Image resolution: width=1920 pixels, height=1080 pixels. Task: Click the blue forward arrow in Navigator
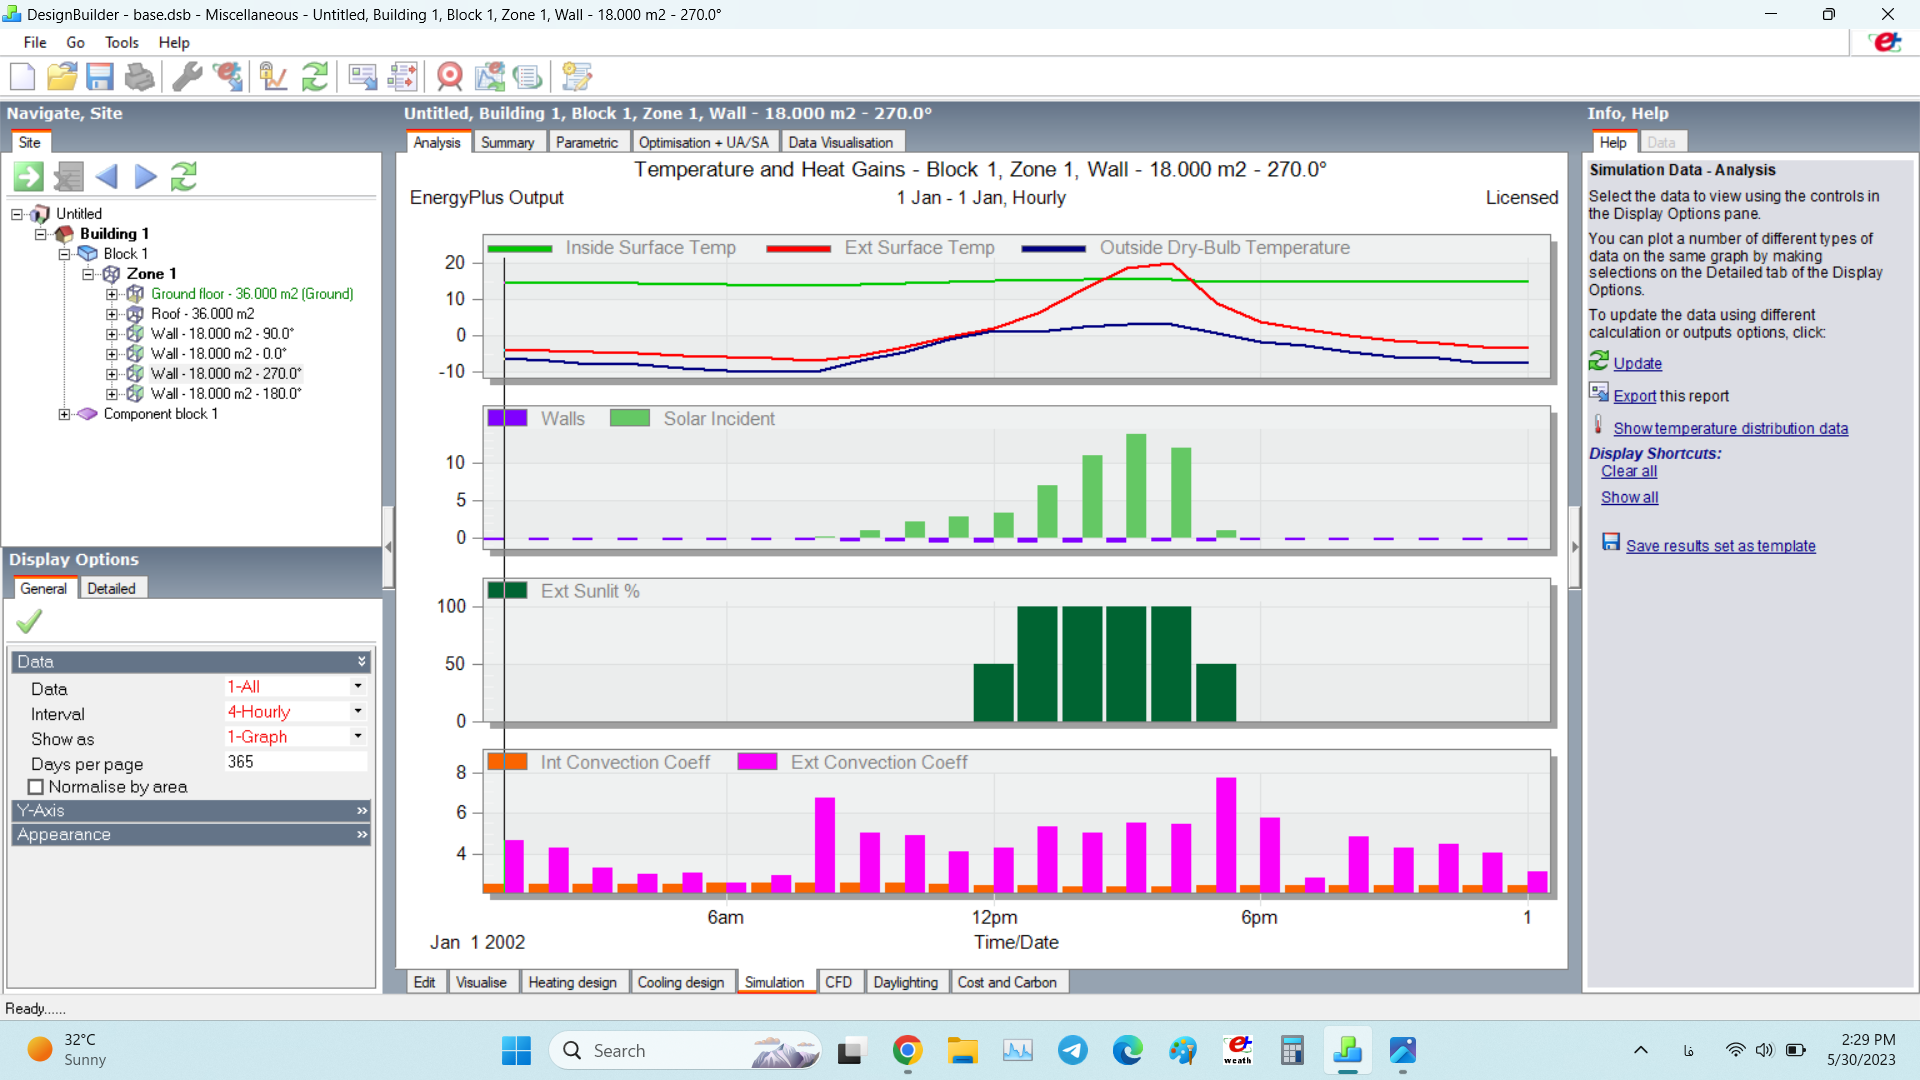click(x=146, y=177)
